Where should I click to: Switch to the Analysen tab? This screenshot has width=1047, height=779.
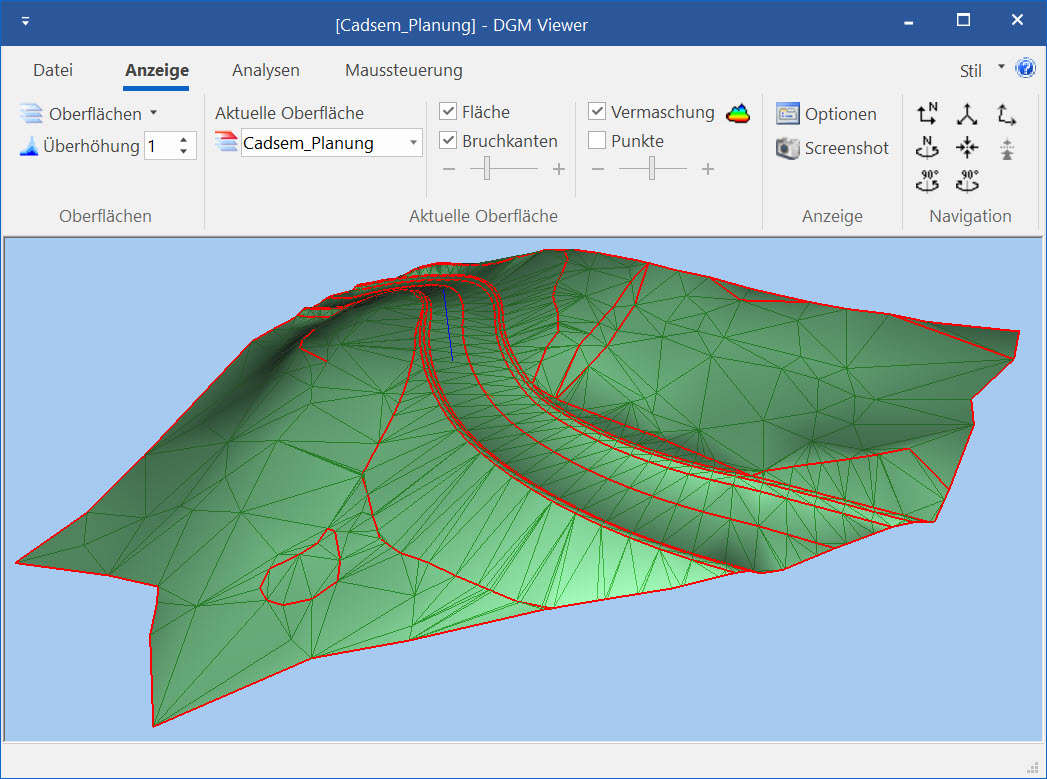266,70
